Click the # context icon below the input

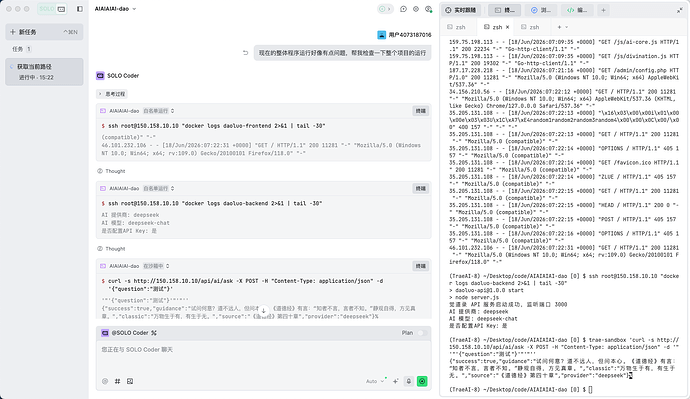tap(117, 381)
